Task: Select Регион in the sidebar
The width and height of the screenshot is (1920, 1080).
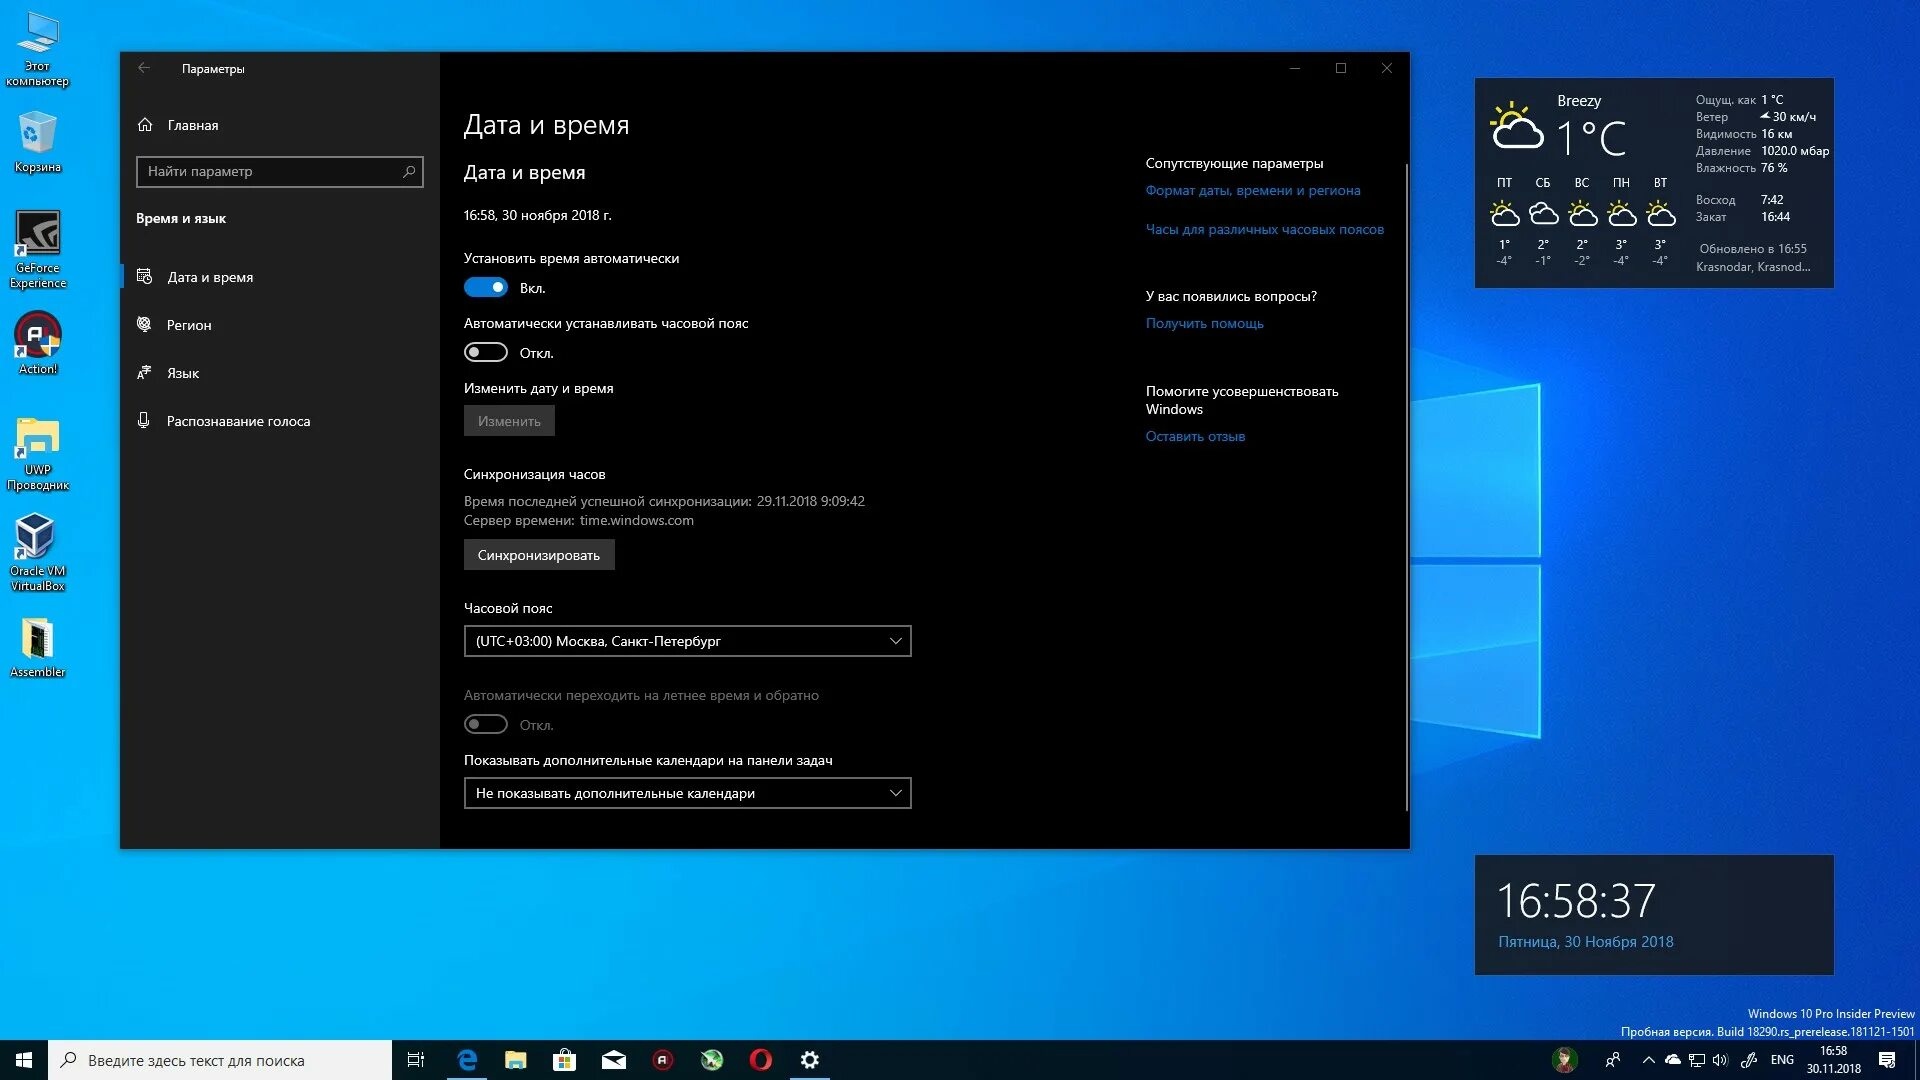Action: 189,325
